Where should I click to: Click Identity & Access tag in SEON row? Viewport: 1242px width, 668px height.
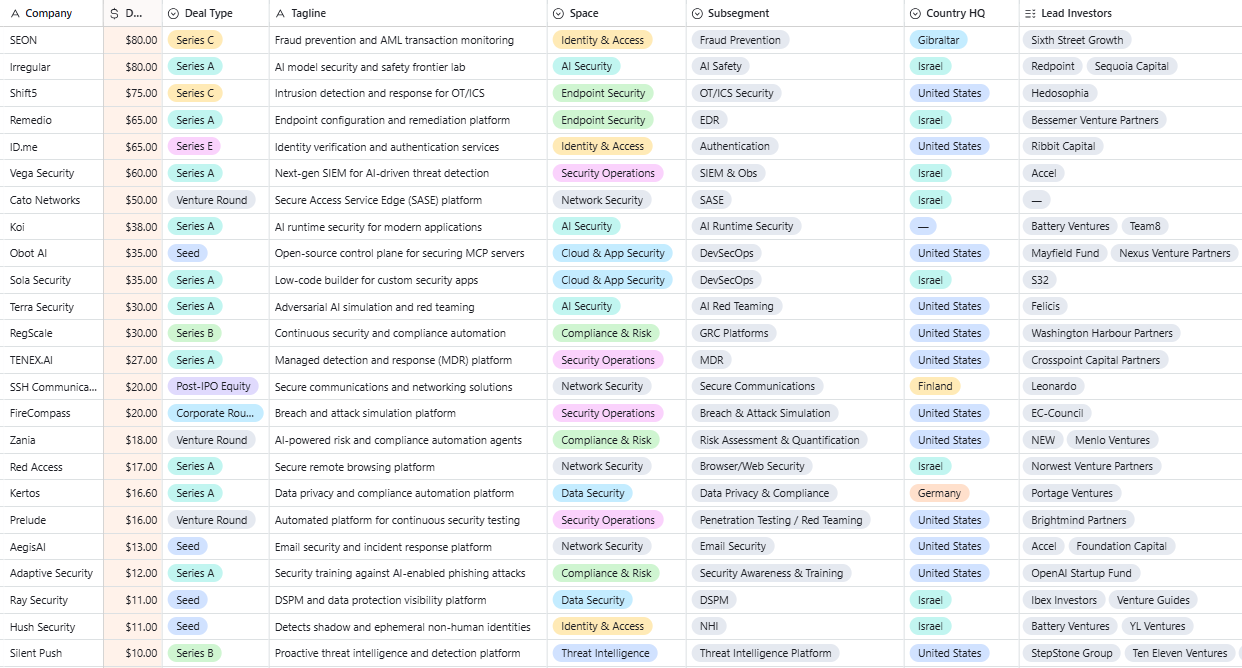602,40
